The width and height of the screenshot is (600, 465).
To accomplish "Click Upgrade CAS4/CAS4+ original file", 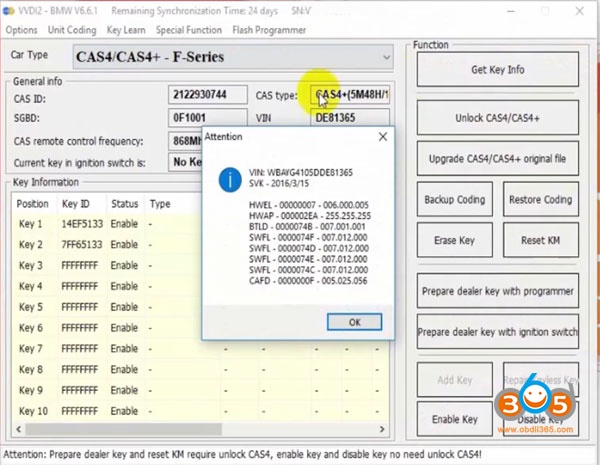I will pos(497,158).
